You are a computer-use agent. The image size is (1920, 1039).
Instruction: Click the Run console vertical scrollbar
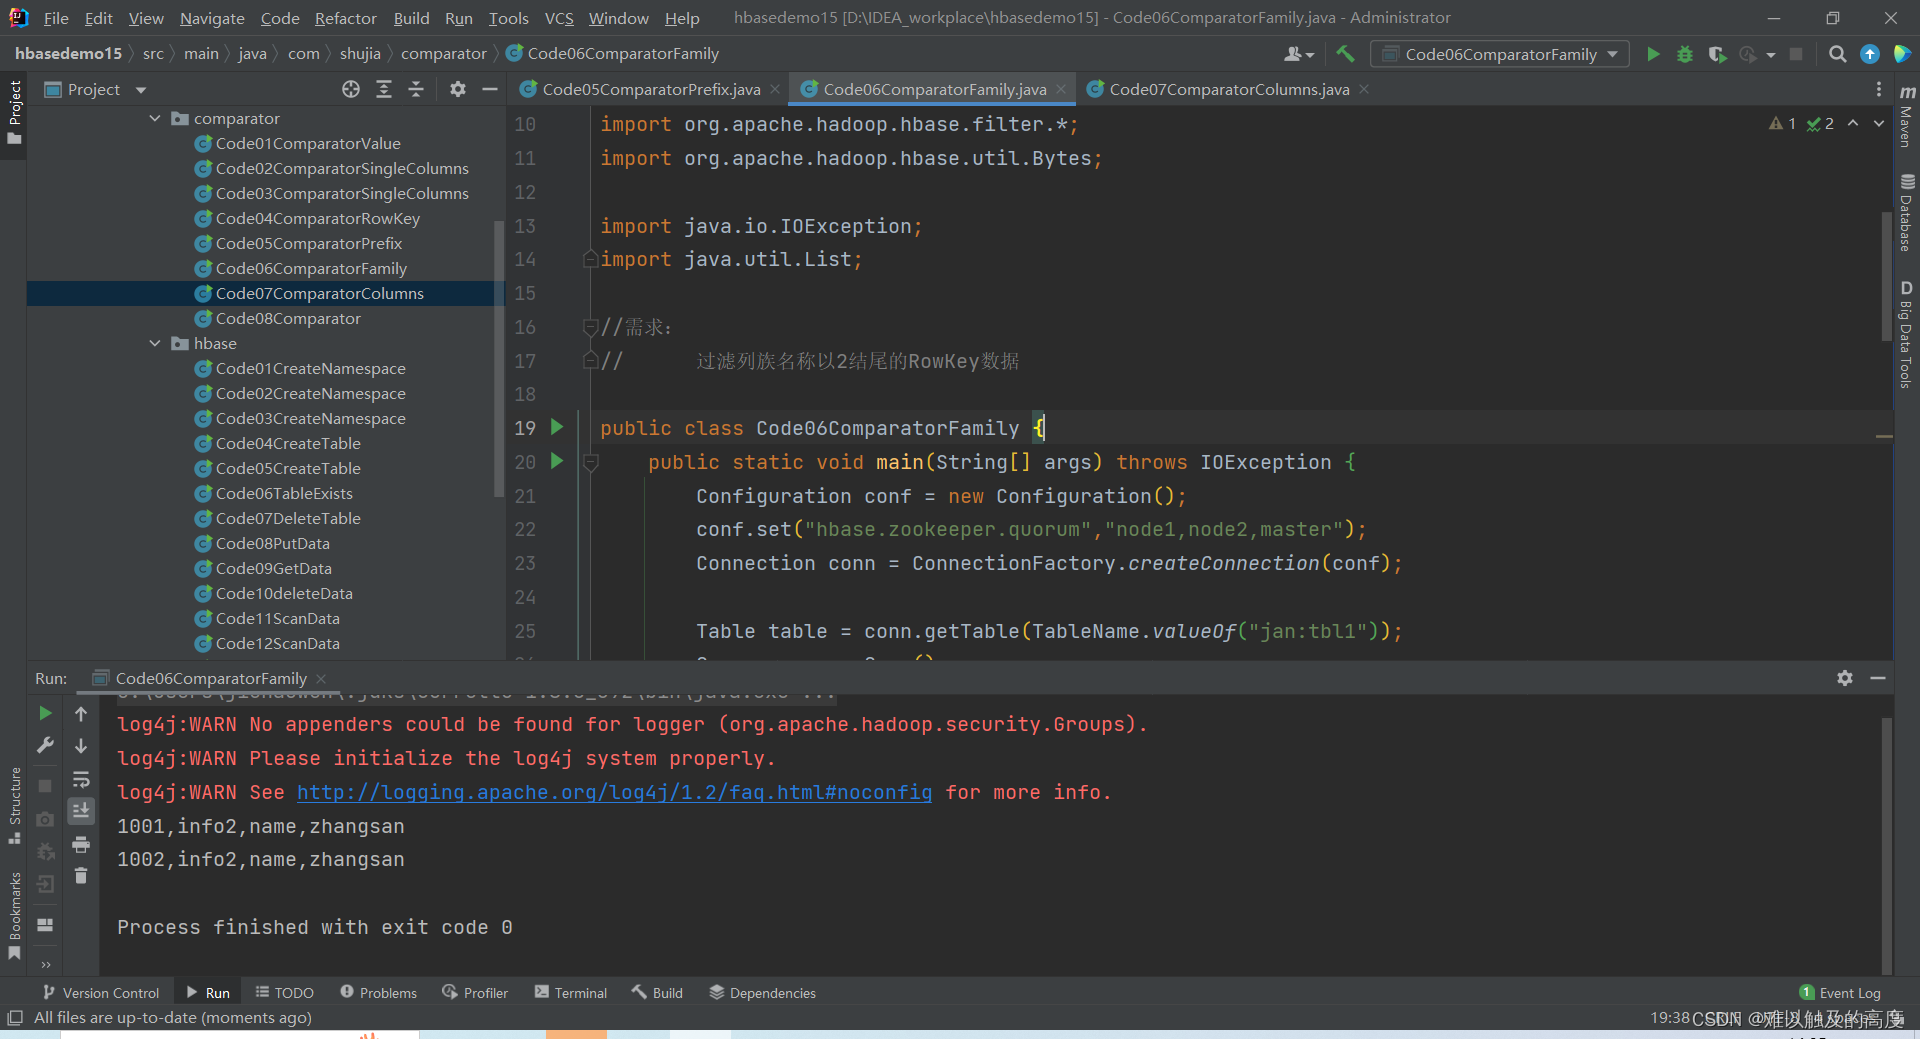click(x=1886, y=845)
